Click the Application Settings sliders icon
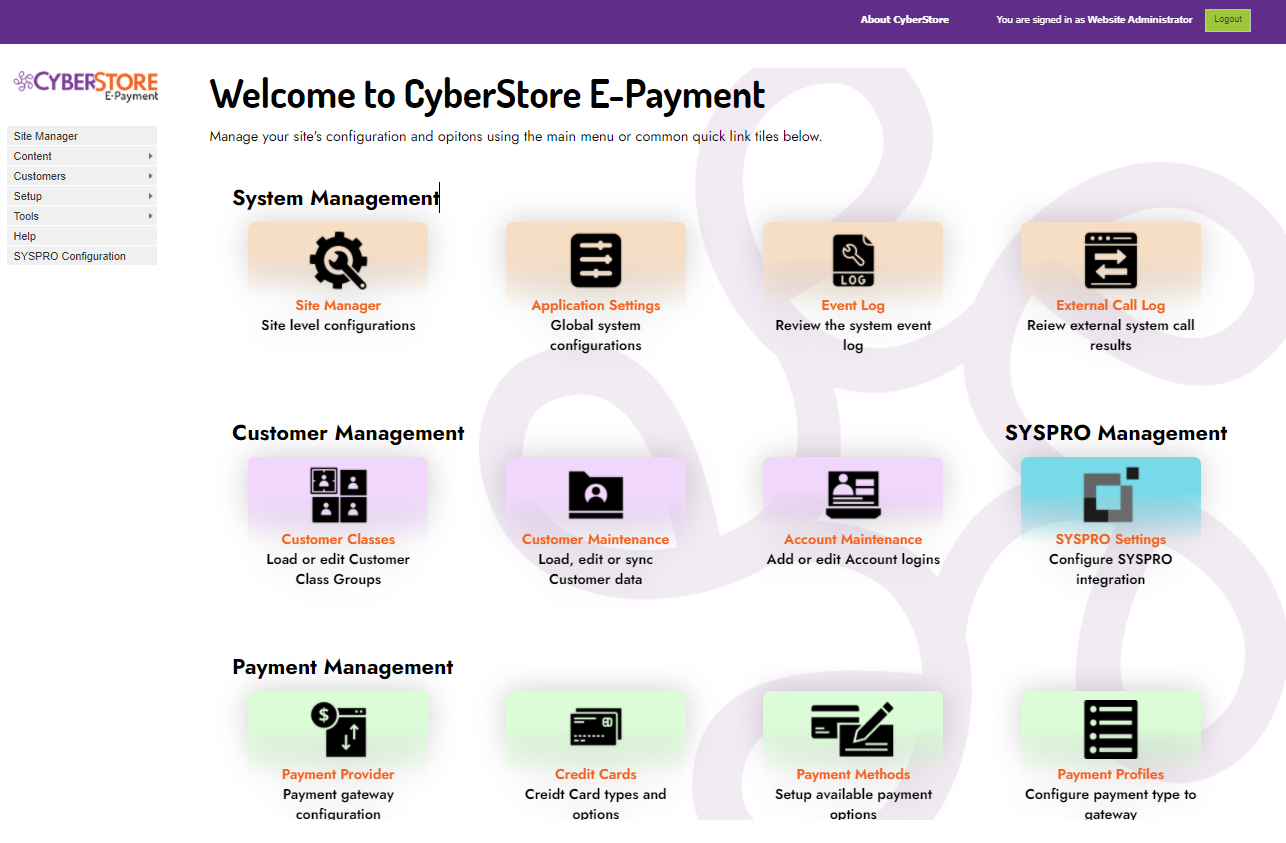Viewport: 1286px width, 843px height. click(595, 260)
